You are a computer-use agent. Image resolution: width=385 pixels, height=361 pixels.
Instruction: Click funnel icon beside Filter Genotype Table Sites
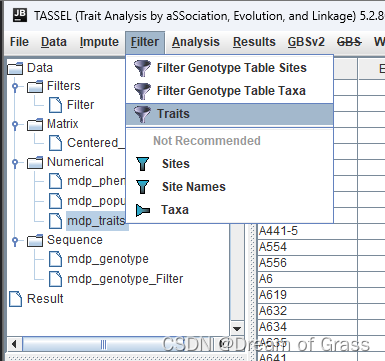pos(142,68)
